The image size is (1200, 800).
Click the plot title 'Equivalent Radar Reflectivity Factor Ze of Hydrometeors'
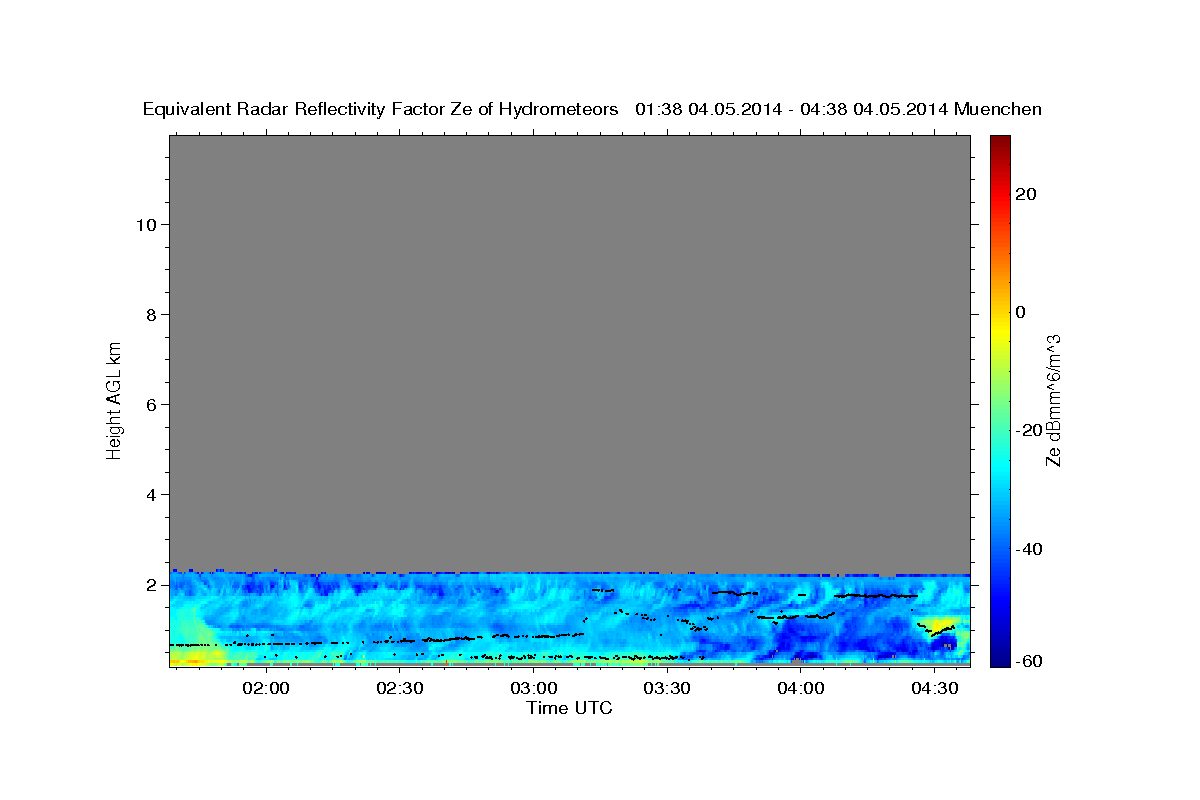pyautogui.click(x=380, y=109)
